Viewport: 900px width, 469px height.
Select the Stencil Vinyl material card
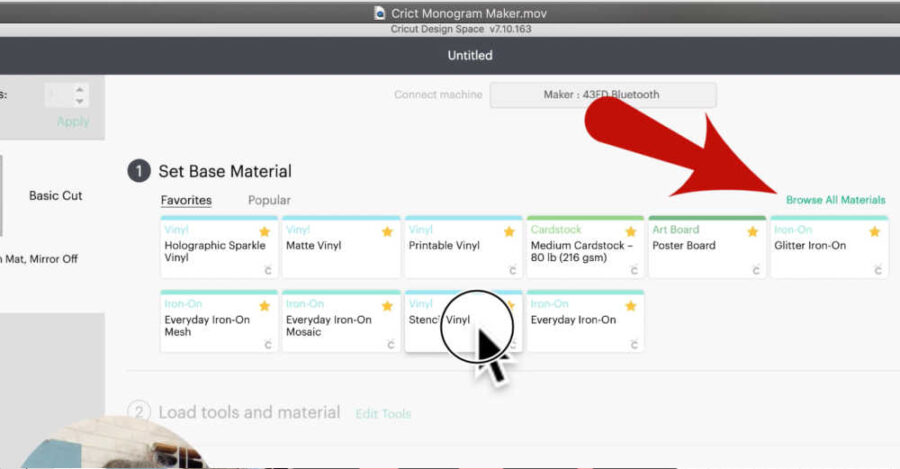[x=463, y=321]
